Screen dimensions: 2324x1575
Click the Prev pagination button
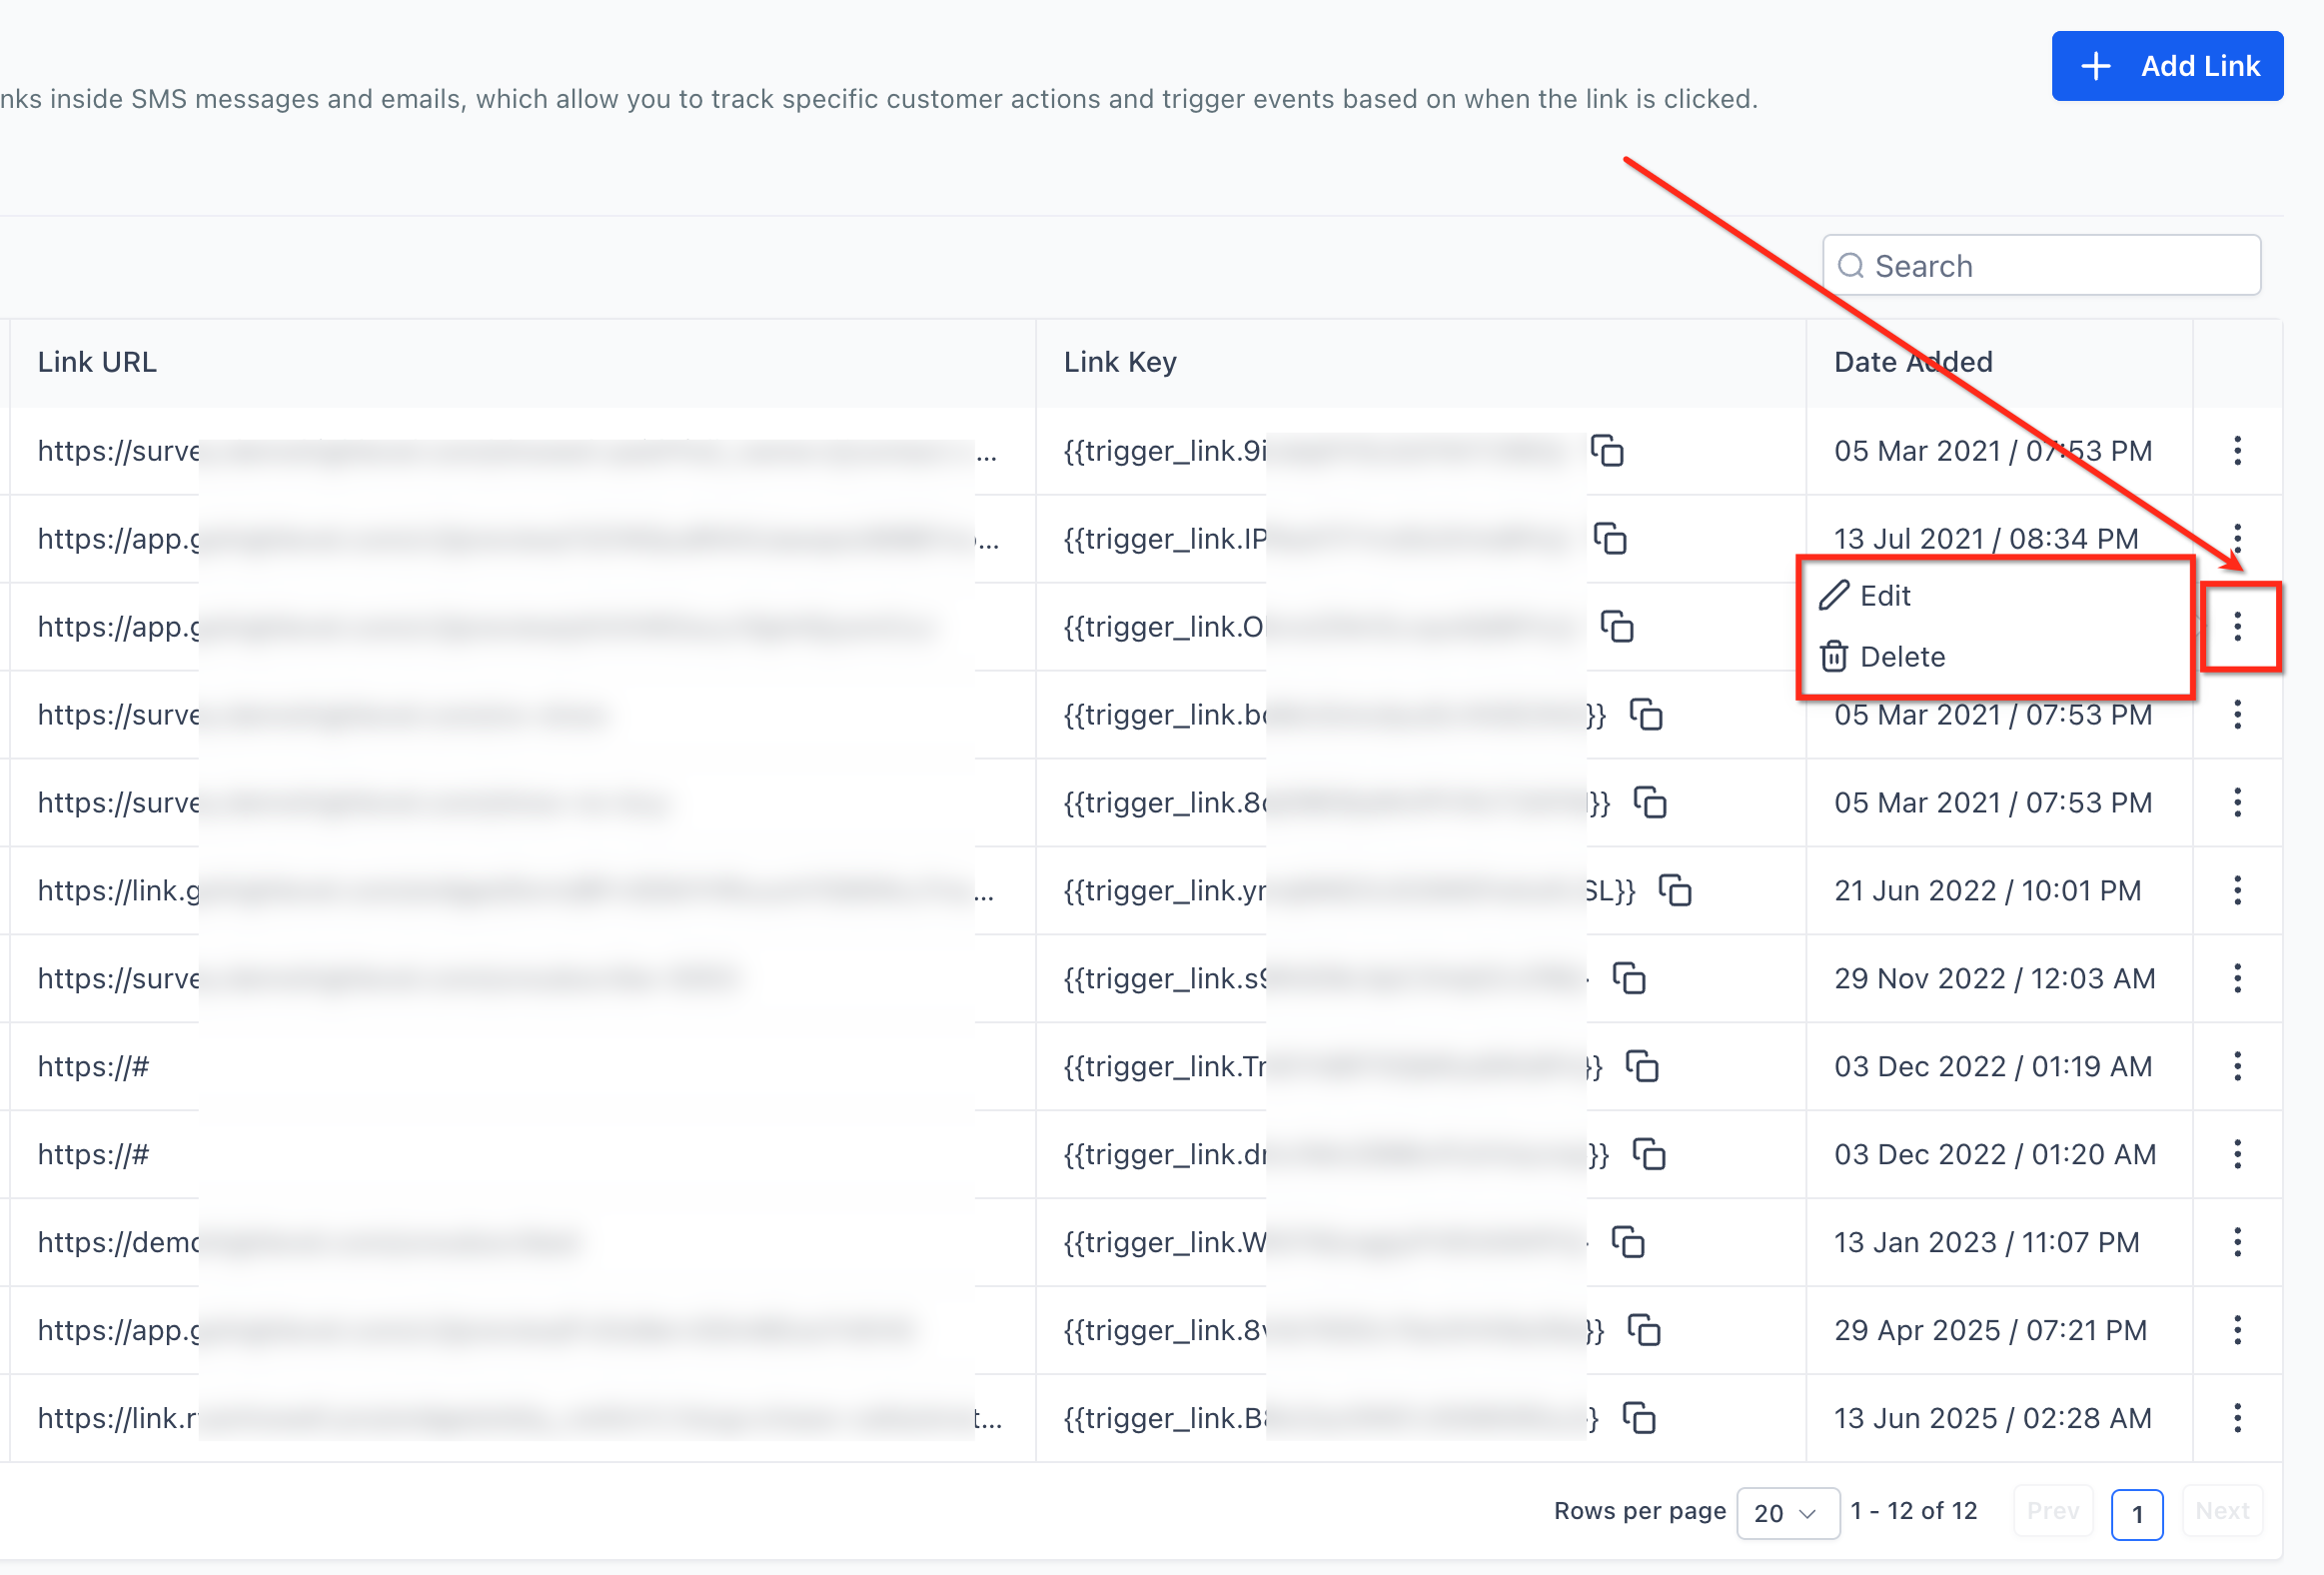point(2052,1511)
